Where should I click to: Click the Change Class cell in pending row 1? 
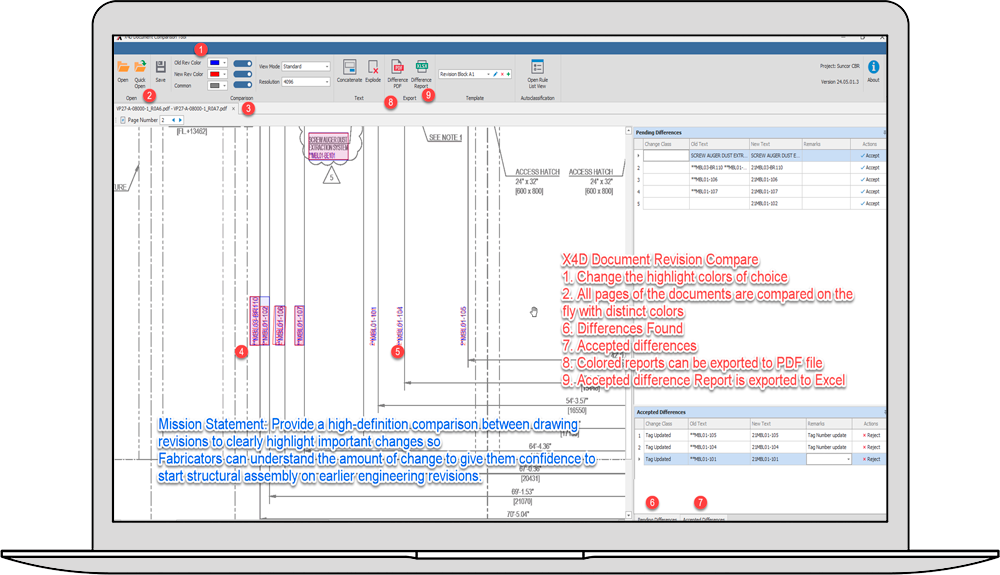[666, 156]
